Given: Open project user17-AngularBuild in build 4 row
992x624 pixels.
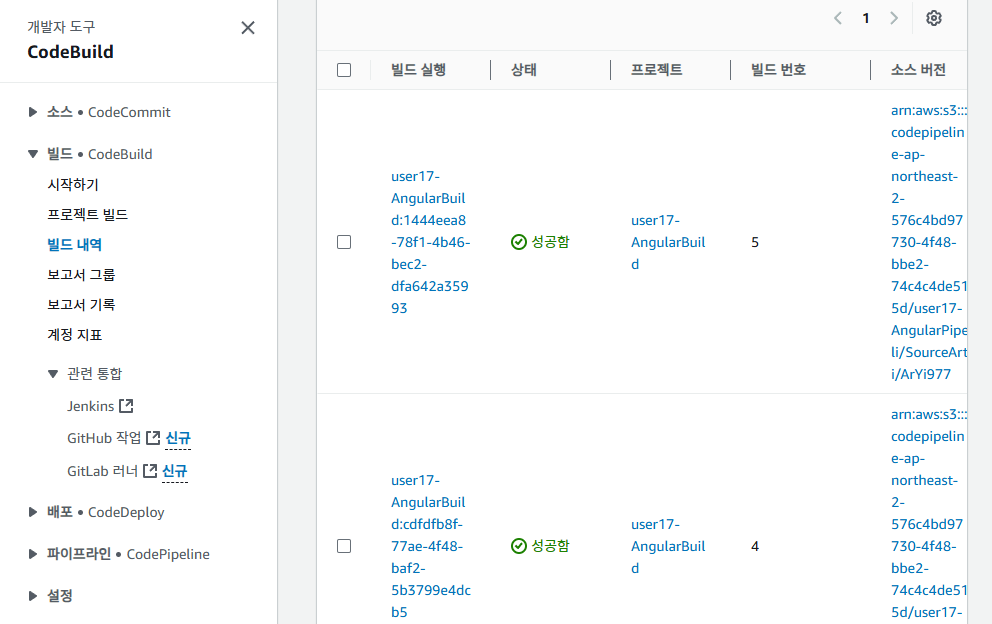Looking at the screenshot, I should [x=668, y=546].
